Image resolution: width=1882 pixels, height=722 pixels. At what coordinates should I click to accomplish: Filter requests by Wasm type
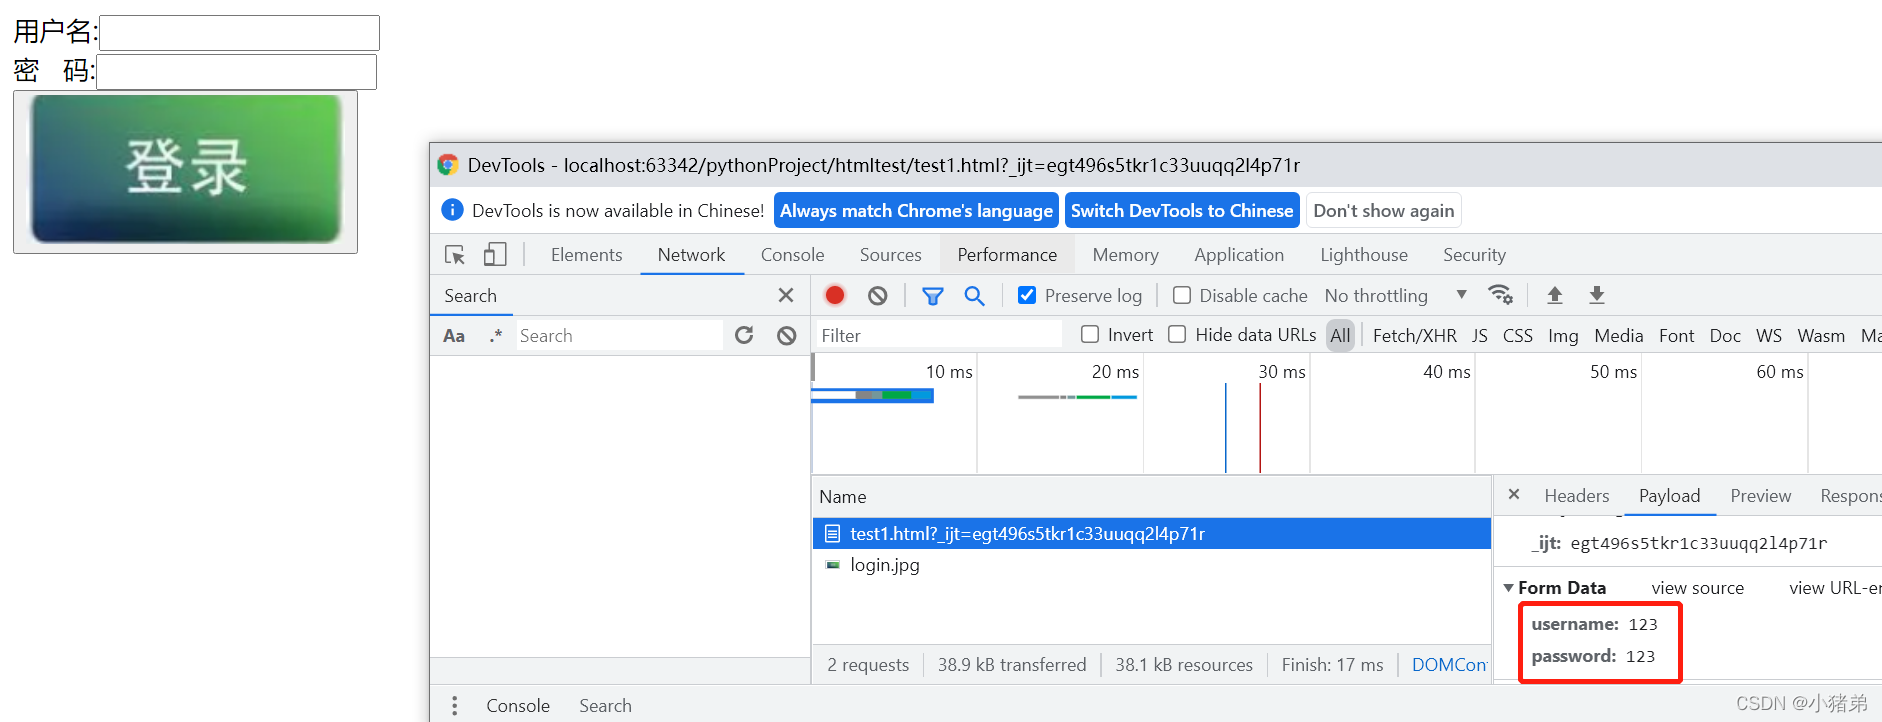[1820, 336]
